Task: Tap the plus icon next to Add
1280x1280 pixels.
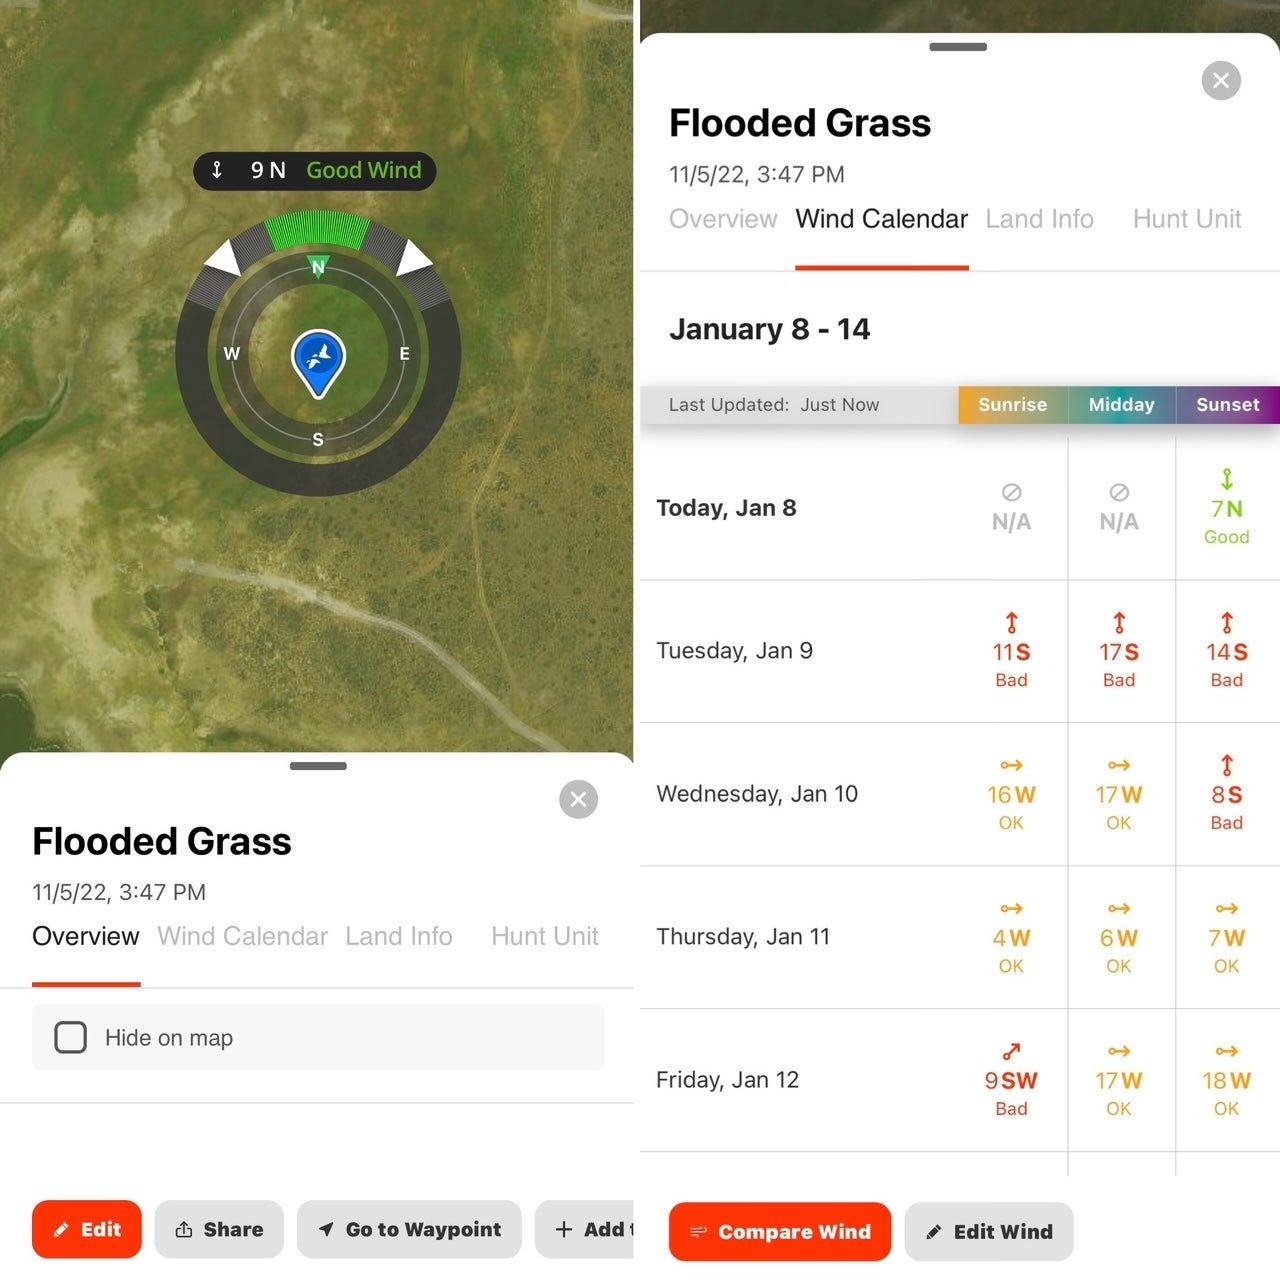Action: coord(566,1229)
